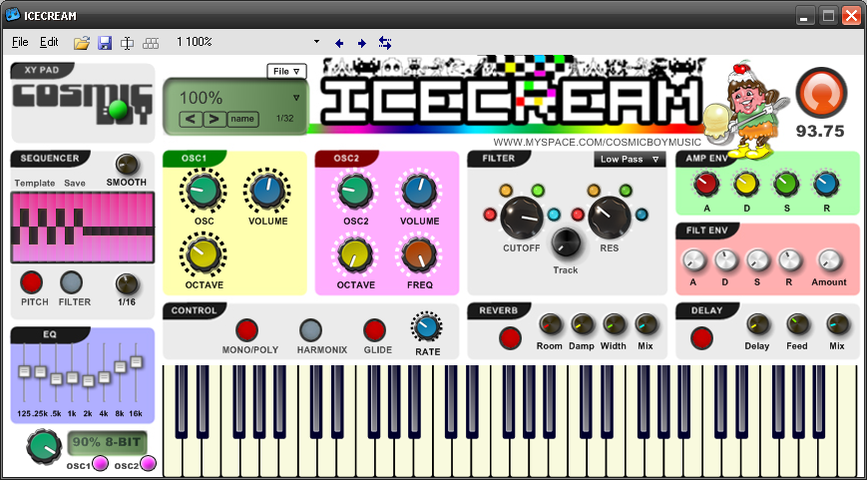Click the blue Amp Env R knob
The image size is (867, 480).
coord(826,185)
